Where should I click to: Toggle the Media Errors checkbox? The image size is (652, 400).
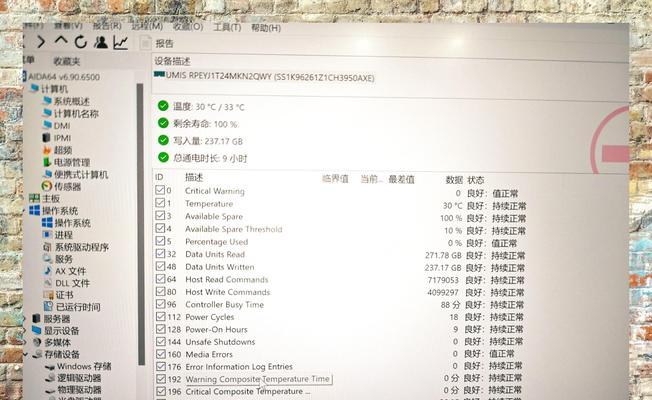click(161, 354)
